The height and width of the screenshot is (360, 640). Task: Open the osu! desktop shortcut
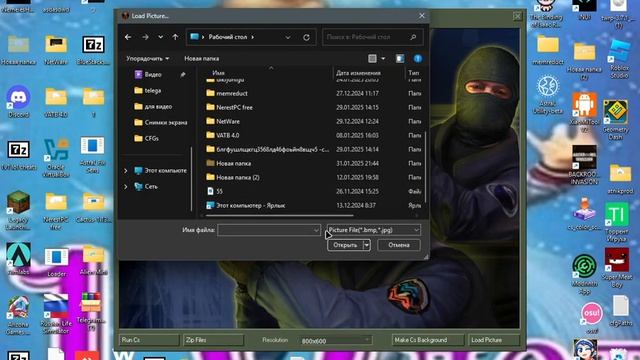coord(591,318)
